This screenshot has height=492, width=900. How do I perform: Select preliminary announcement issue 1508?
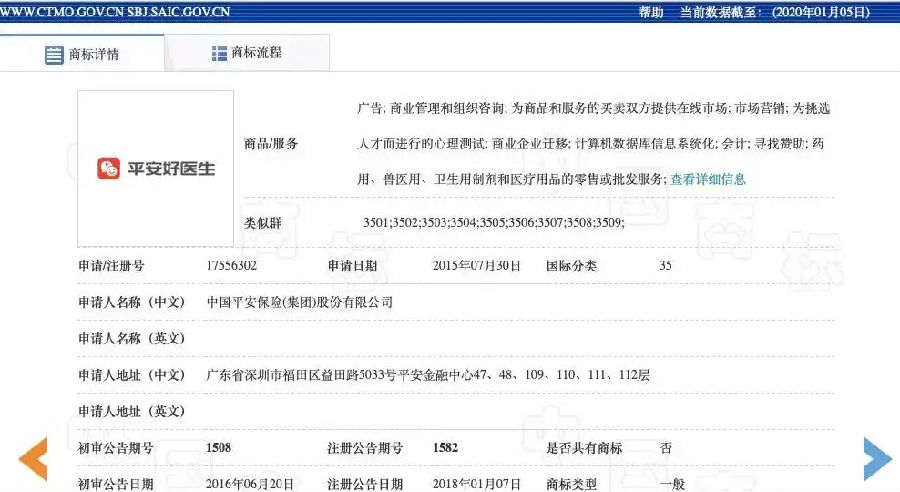click(x=218, y=448)
